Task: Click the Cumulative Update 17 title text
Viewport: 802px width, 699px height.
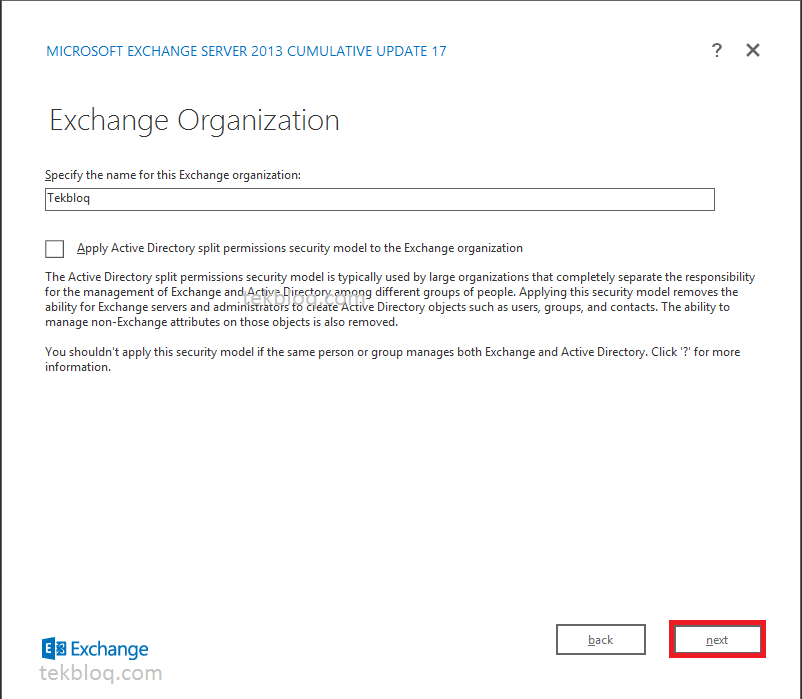Action: [x=246, y=51]
